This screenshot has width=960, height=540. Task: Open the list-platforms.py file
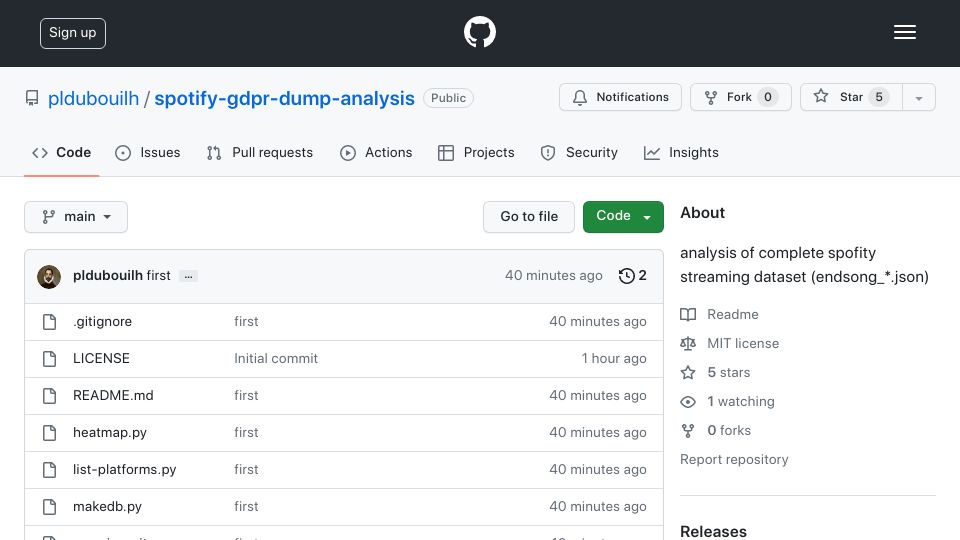(x=124, y=470)
